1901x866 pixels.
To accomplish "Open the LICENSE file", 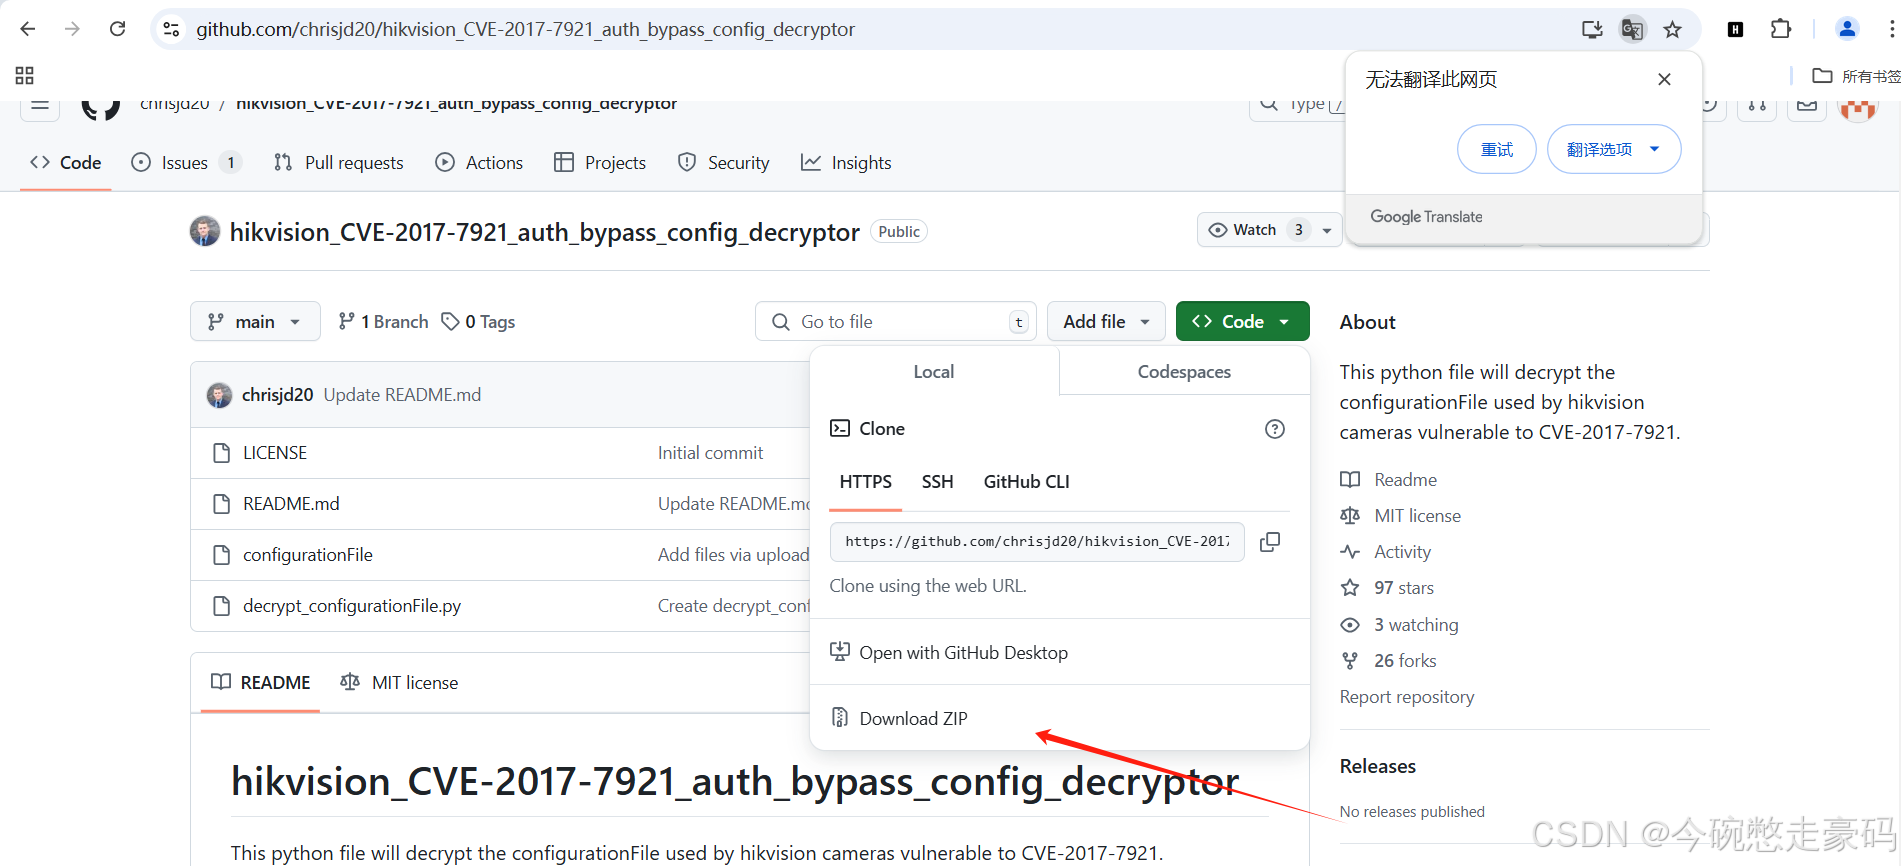I will click(x=275, y=453).
